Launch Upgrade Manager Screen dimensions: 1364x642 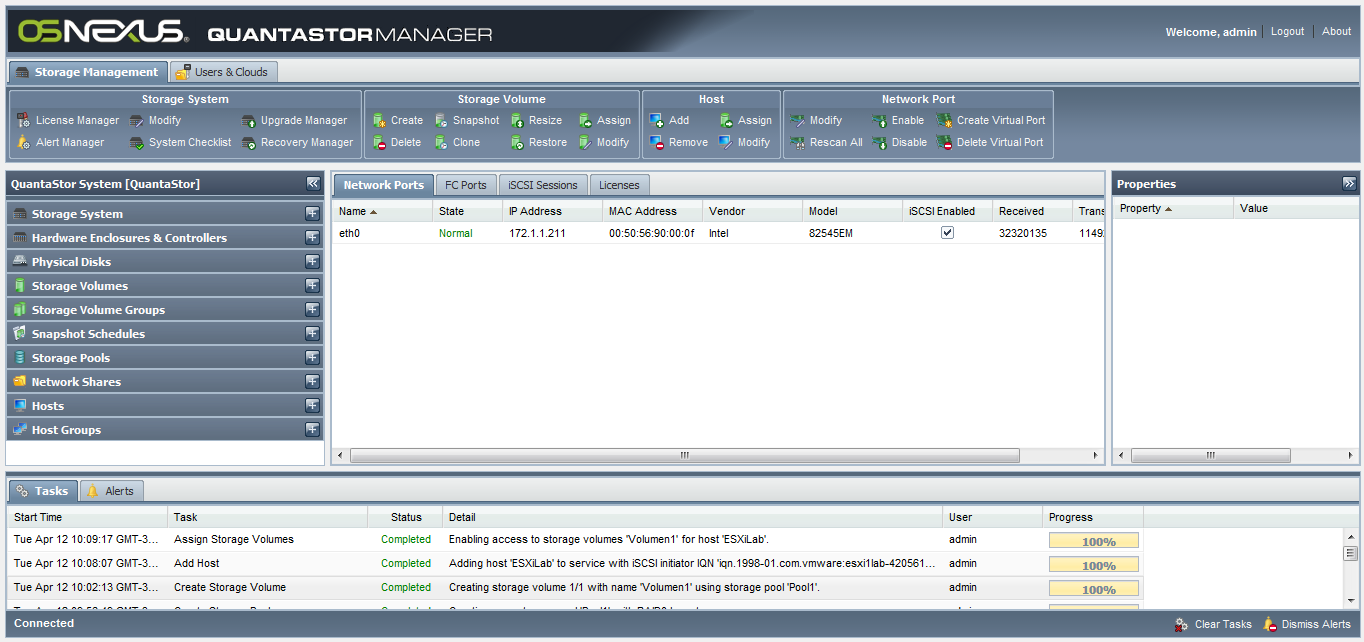point(294,120)
